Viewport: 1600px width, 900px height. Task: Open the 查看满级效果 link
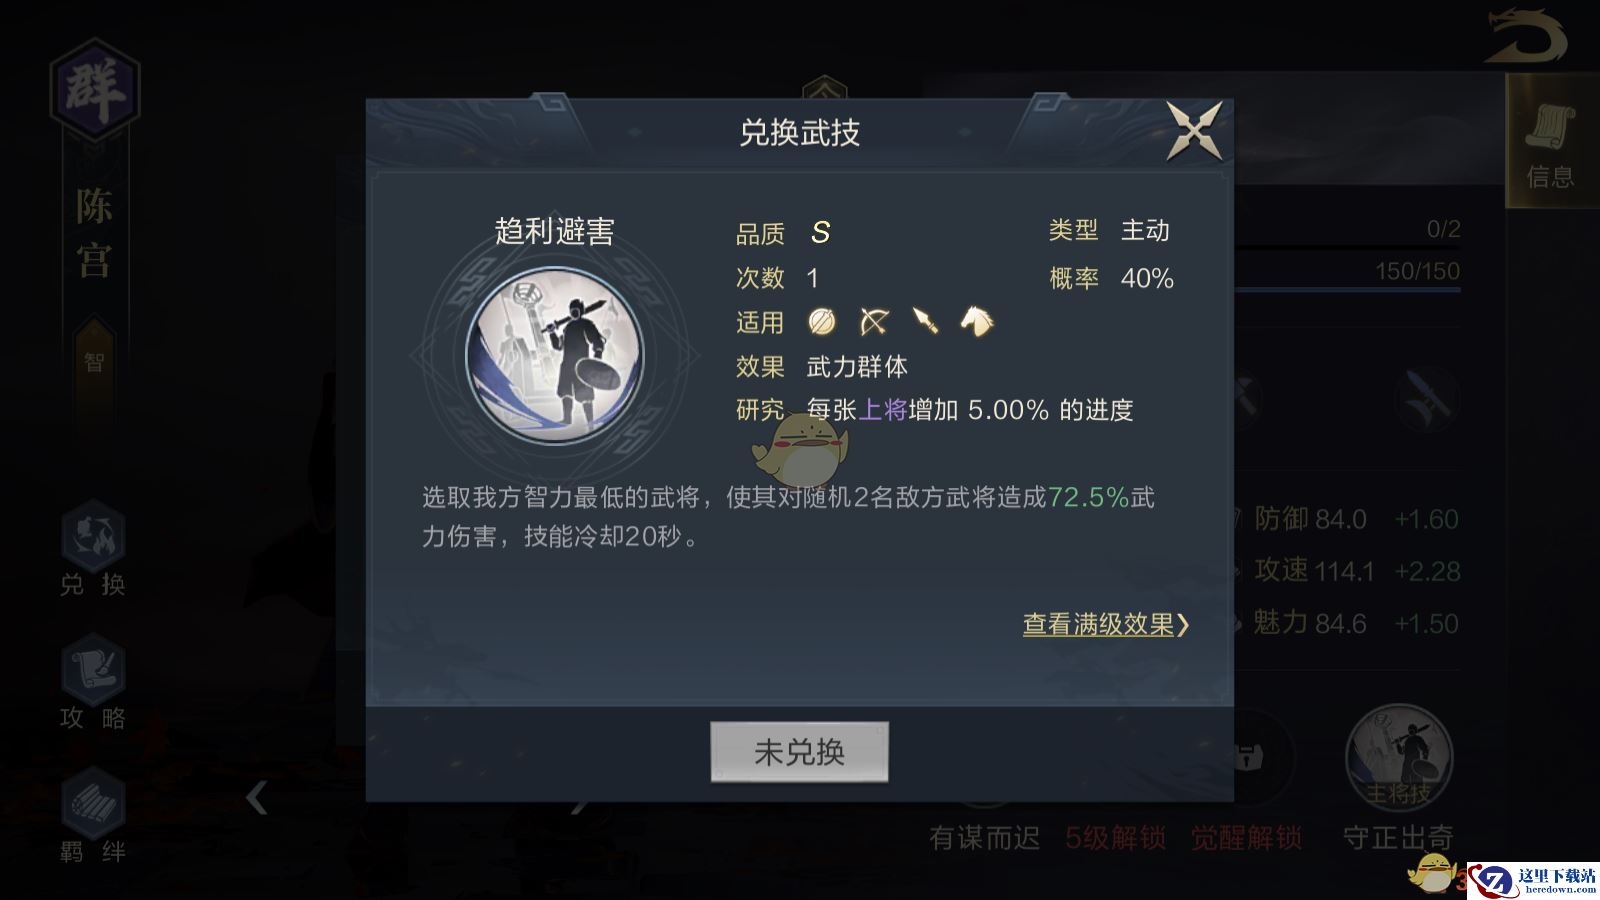(1106, 625)
